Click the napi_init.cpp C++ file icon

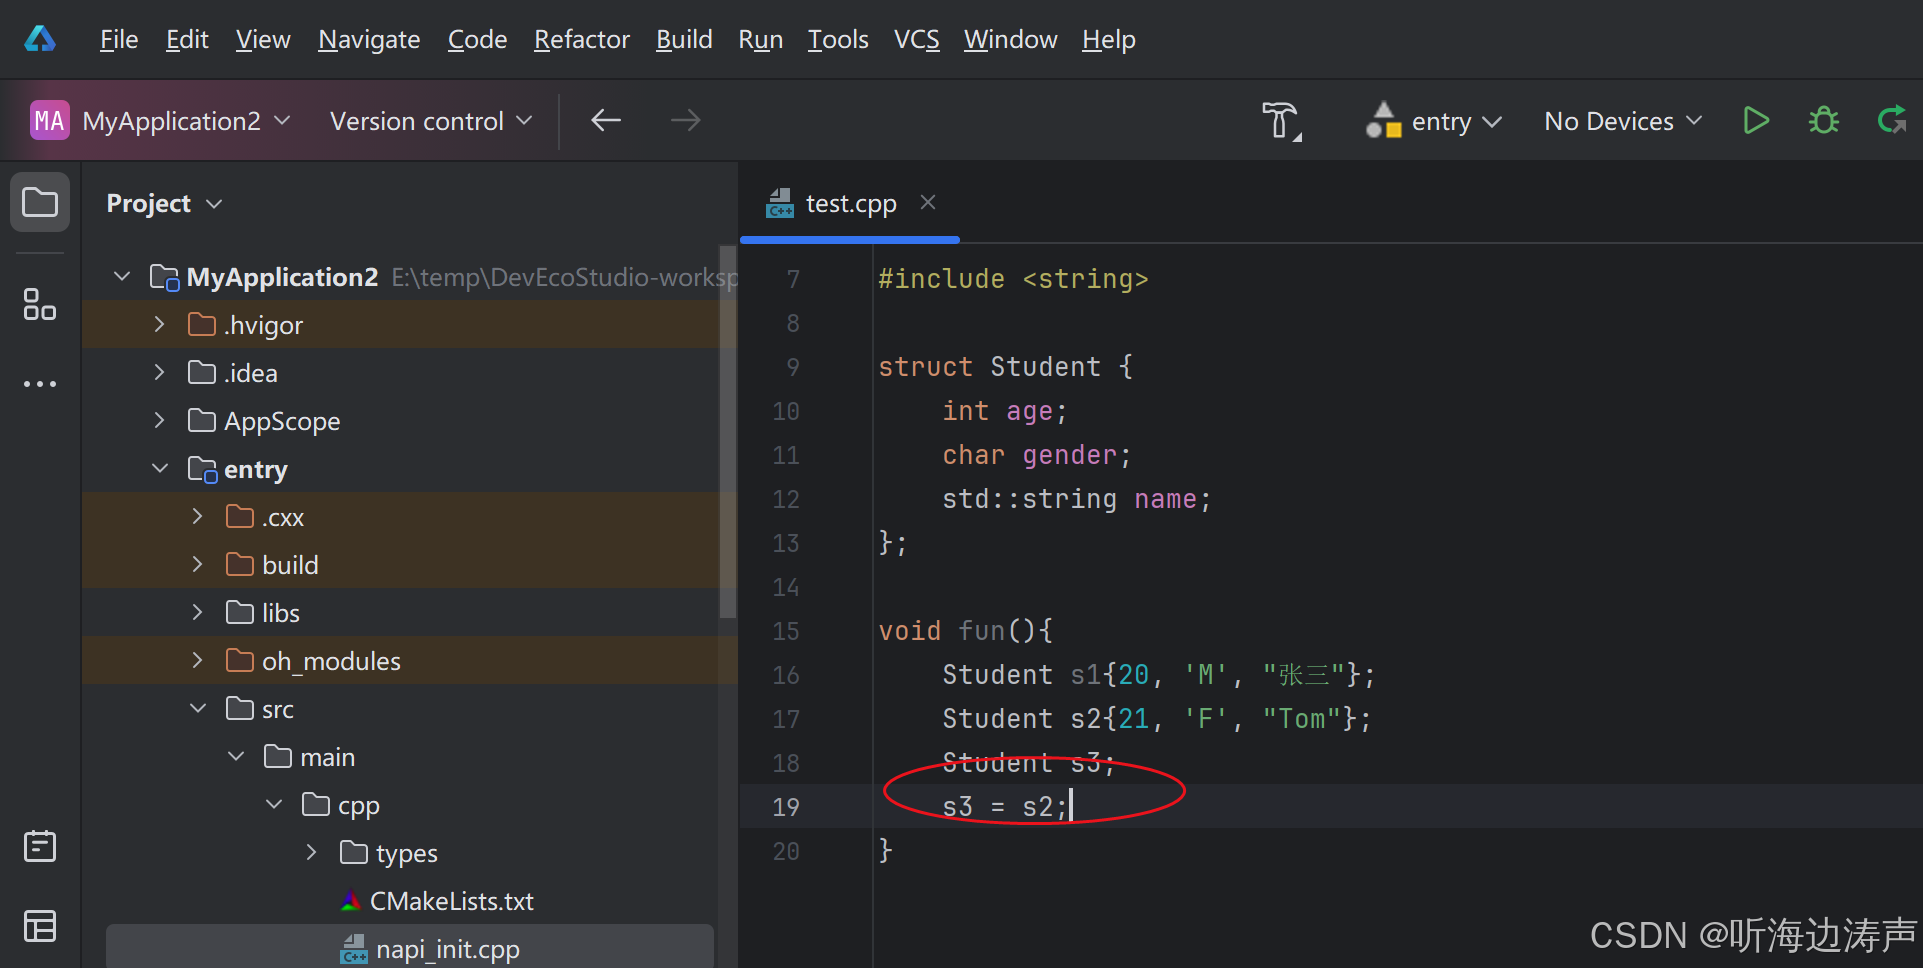click(x=354, y=949)
